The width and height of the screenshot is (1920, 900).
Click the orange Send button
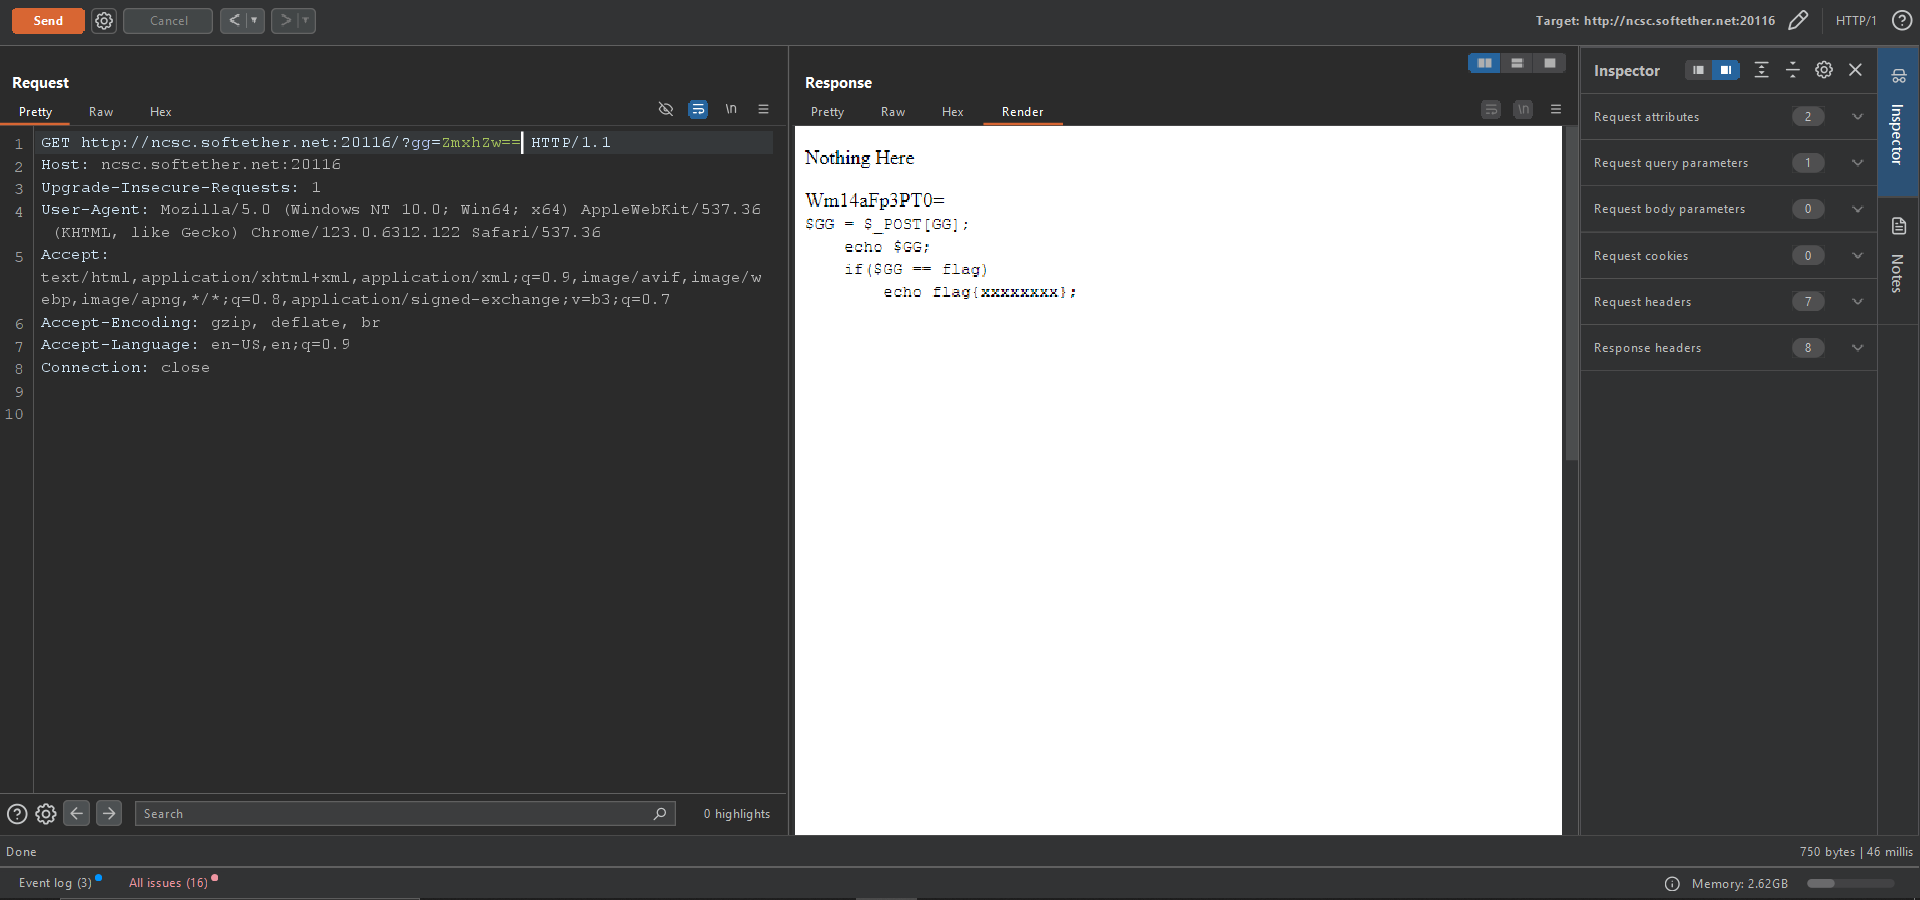pyautogui.click(x=48, y=21)
